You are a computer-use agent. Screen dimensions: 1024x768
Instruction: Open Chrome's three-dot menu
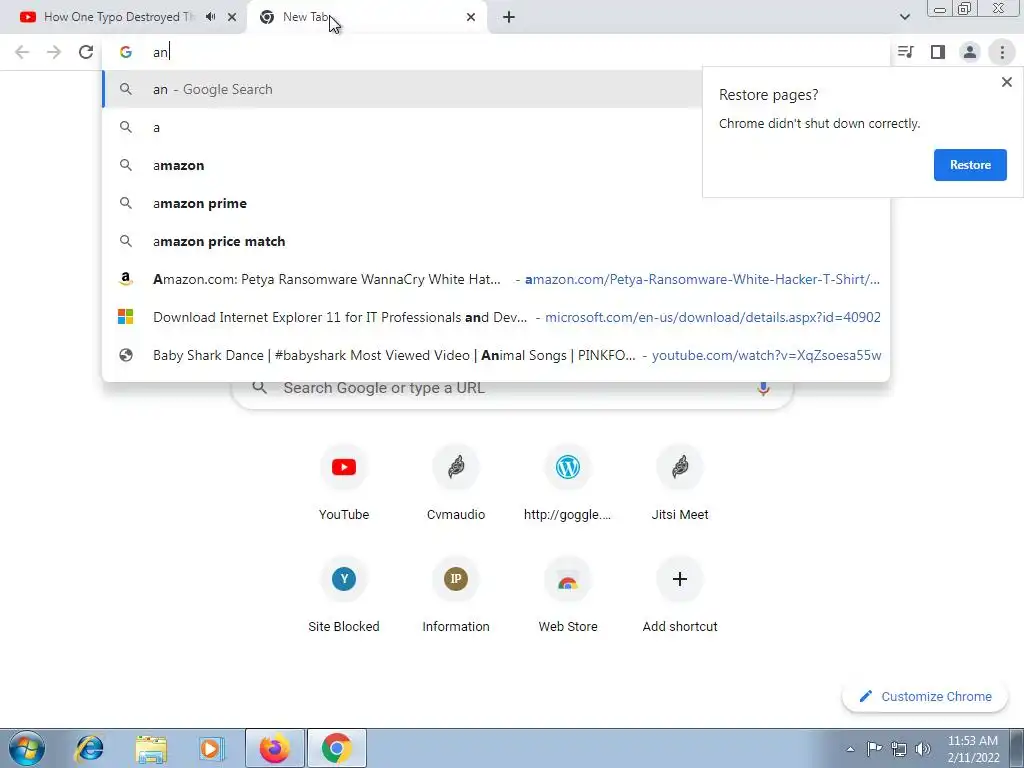[1002, 52]
